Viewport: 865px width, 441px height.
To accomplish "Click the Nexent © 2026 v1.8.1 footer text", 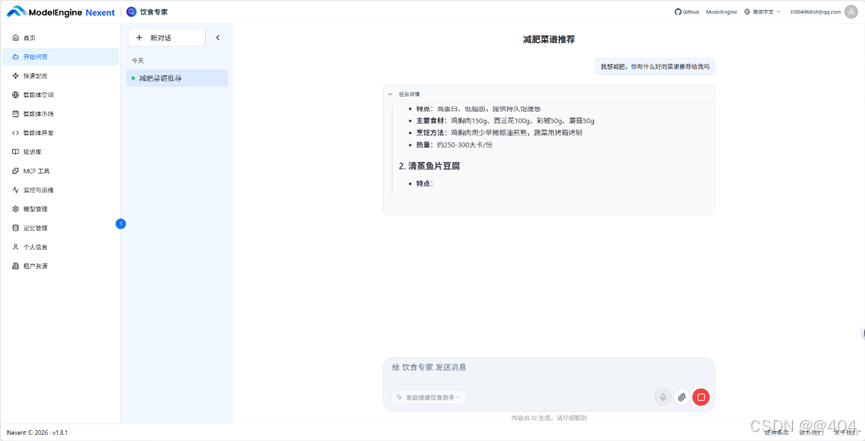I will click(37, 433).
